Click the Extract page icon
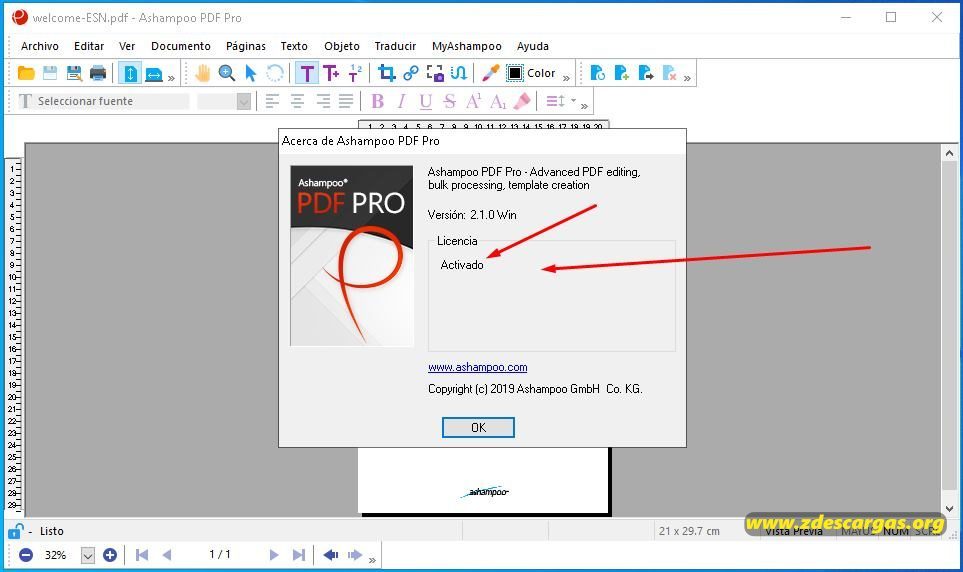The image size is (963, 572). (645, 73)
